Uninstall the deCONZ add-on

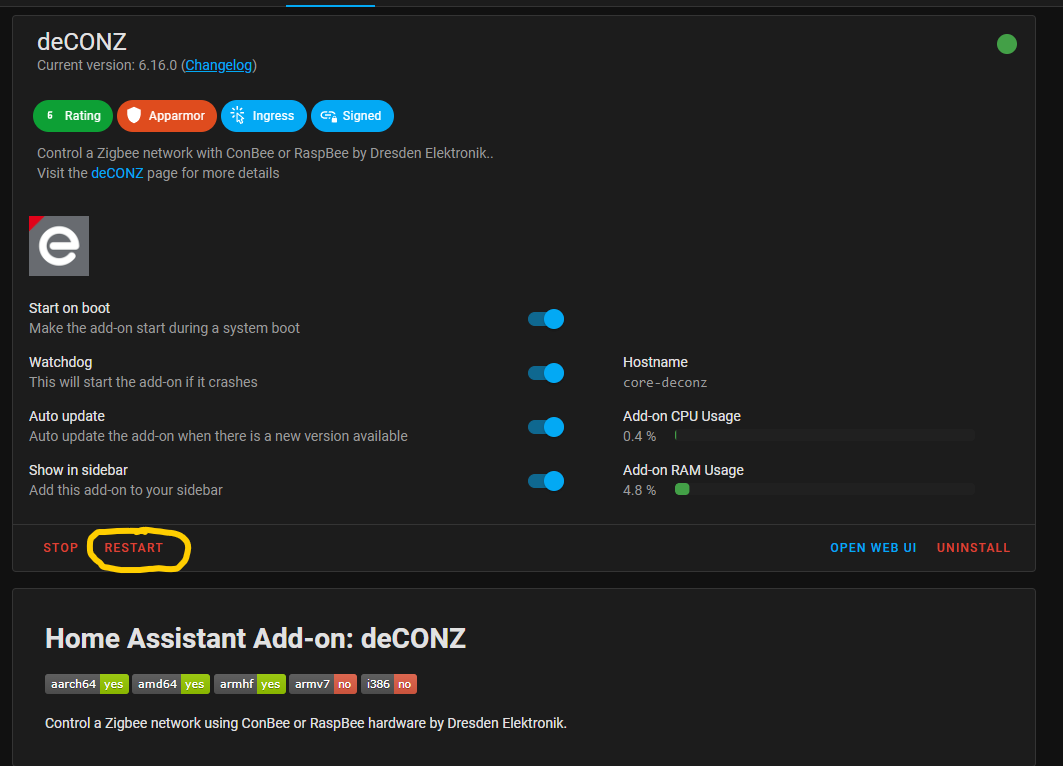974,548
